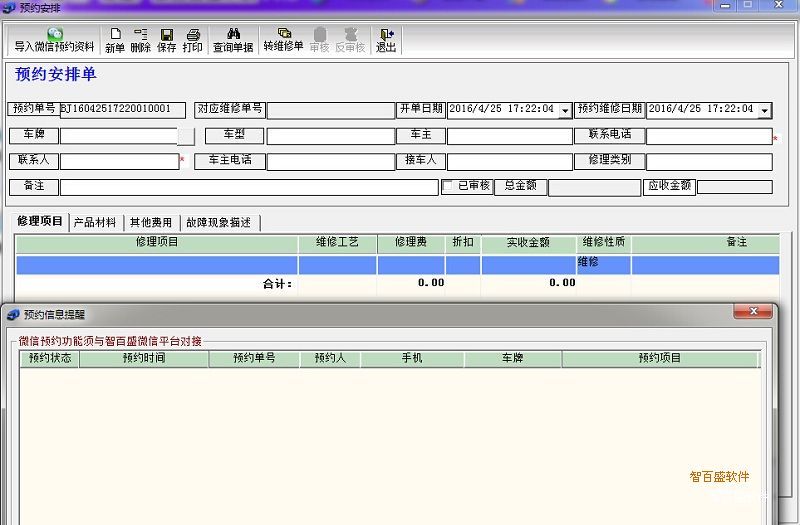Screen dimensions: 800x525
Task: Switch to the 修理项目 tab
Action: coord(40,221)
